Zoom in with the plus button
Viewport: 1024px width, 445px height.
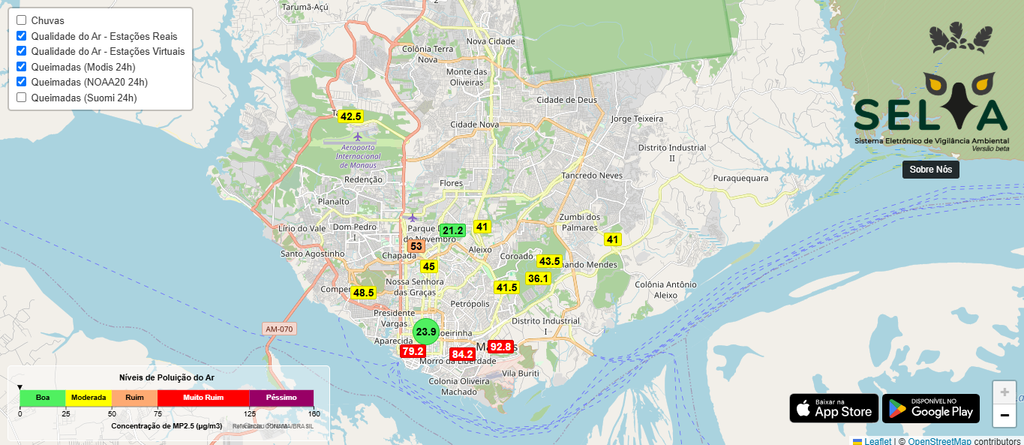[1004, 392]
